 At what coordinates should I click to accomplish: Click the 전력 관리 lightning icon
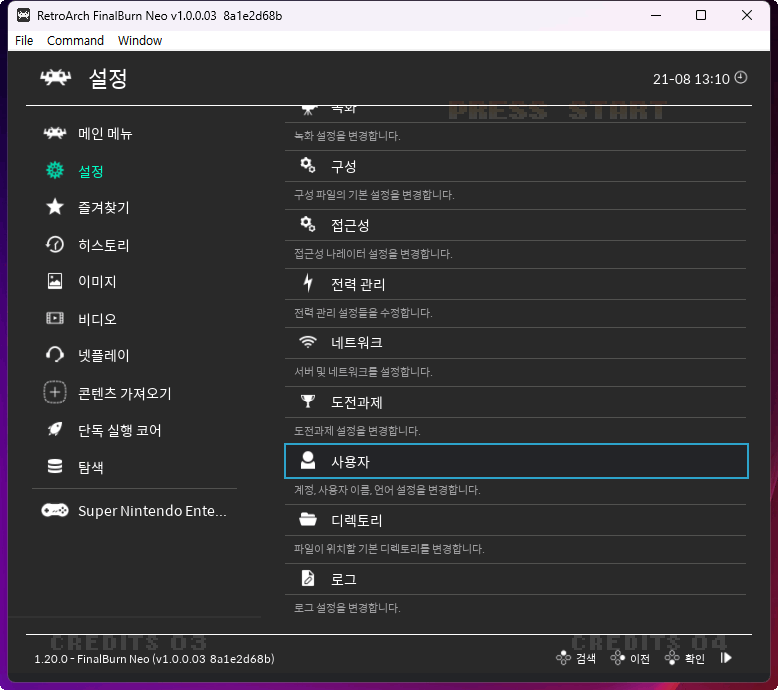[308, 283]
